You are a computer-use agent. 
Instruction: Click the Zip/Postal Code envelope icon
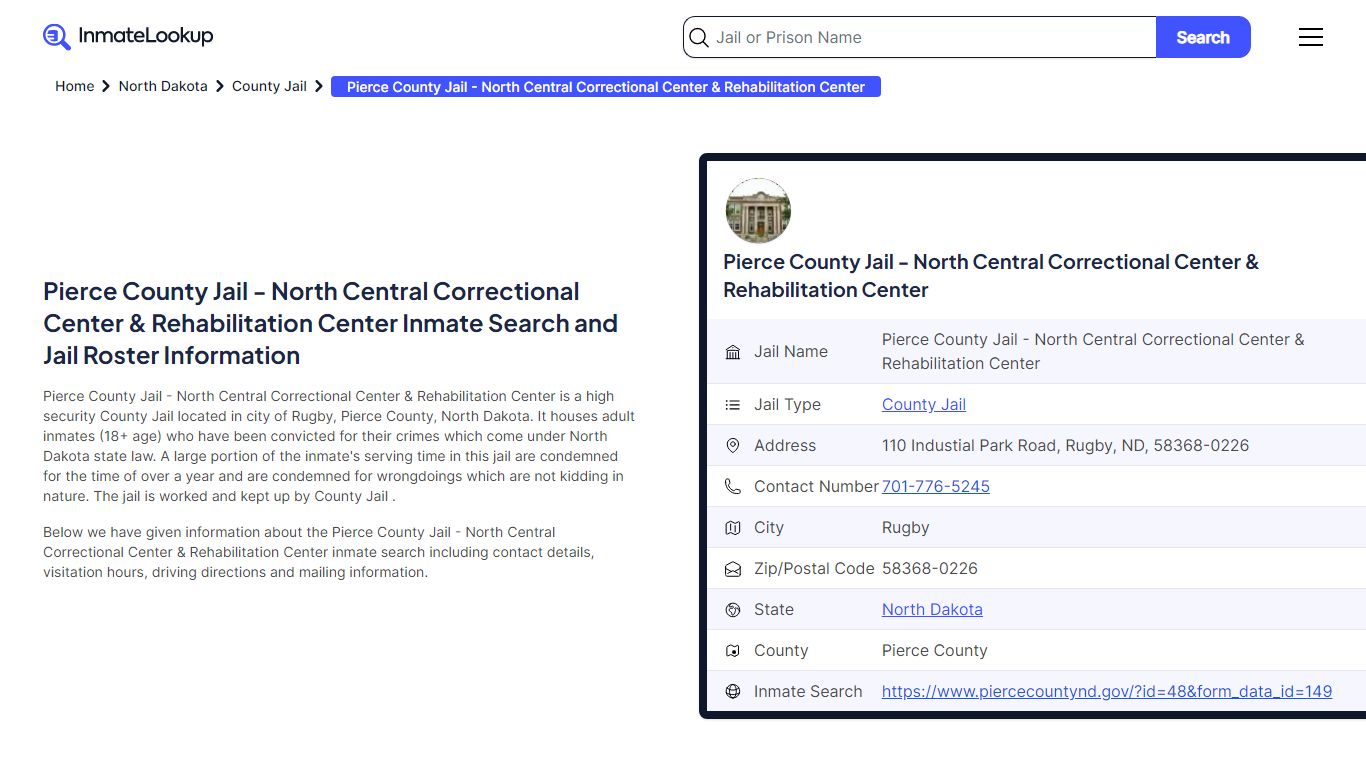[733, 569]
